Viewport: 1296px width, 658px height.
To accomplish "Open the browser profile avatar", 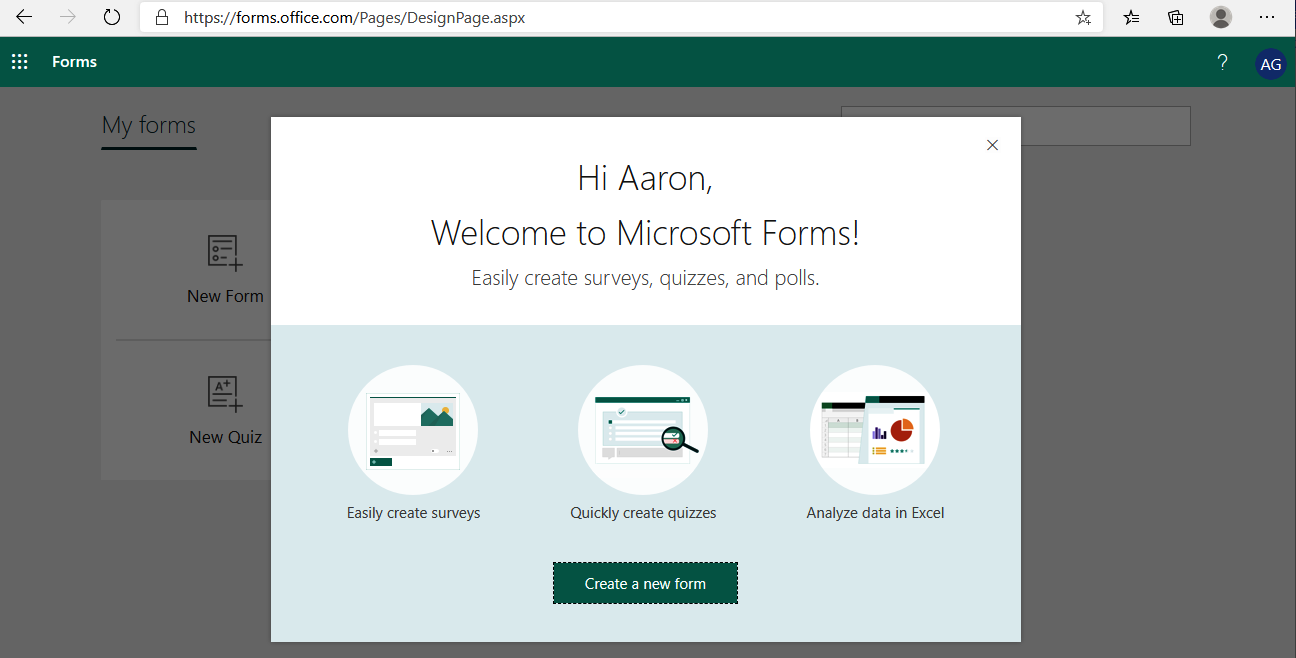I will [1221, 17].
